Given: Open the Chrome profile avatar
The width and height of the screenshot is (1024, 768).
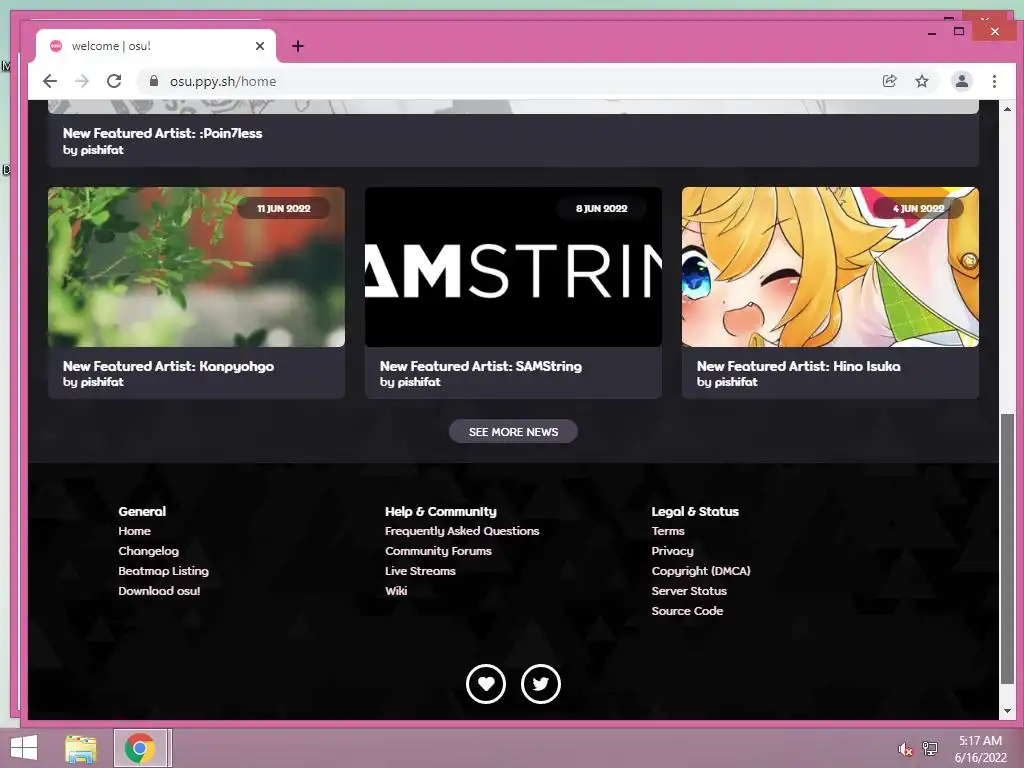Looking at the screenshot, I should tap(961, 81).
